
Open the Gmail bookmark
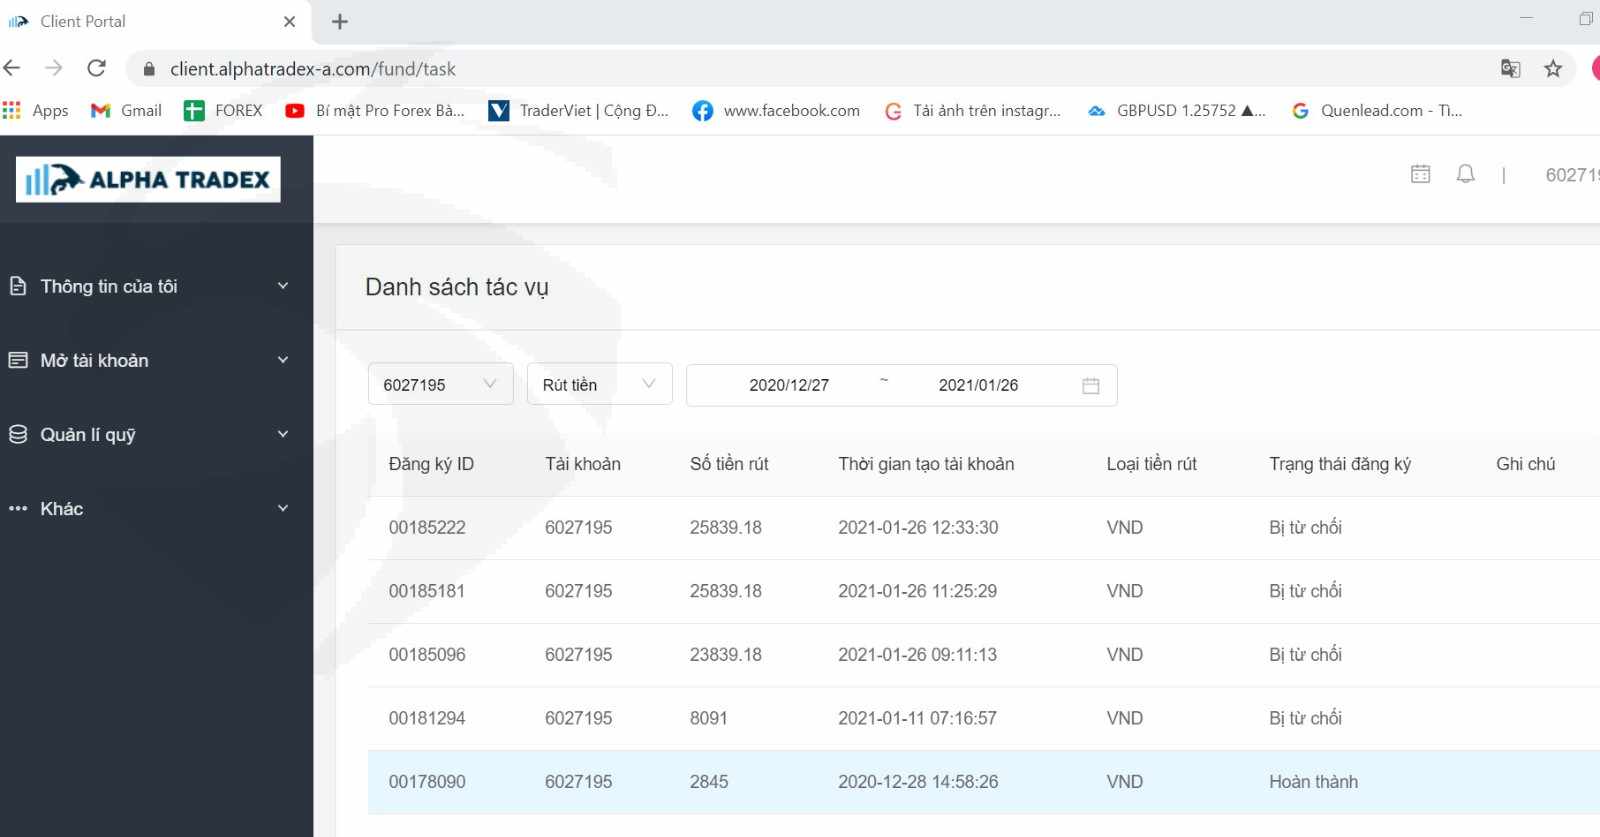126,111
